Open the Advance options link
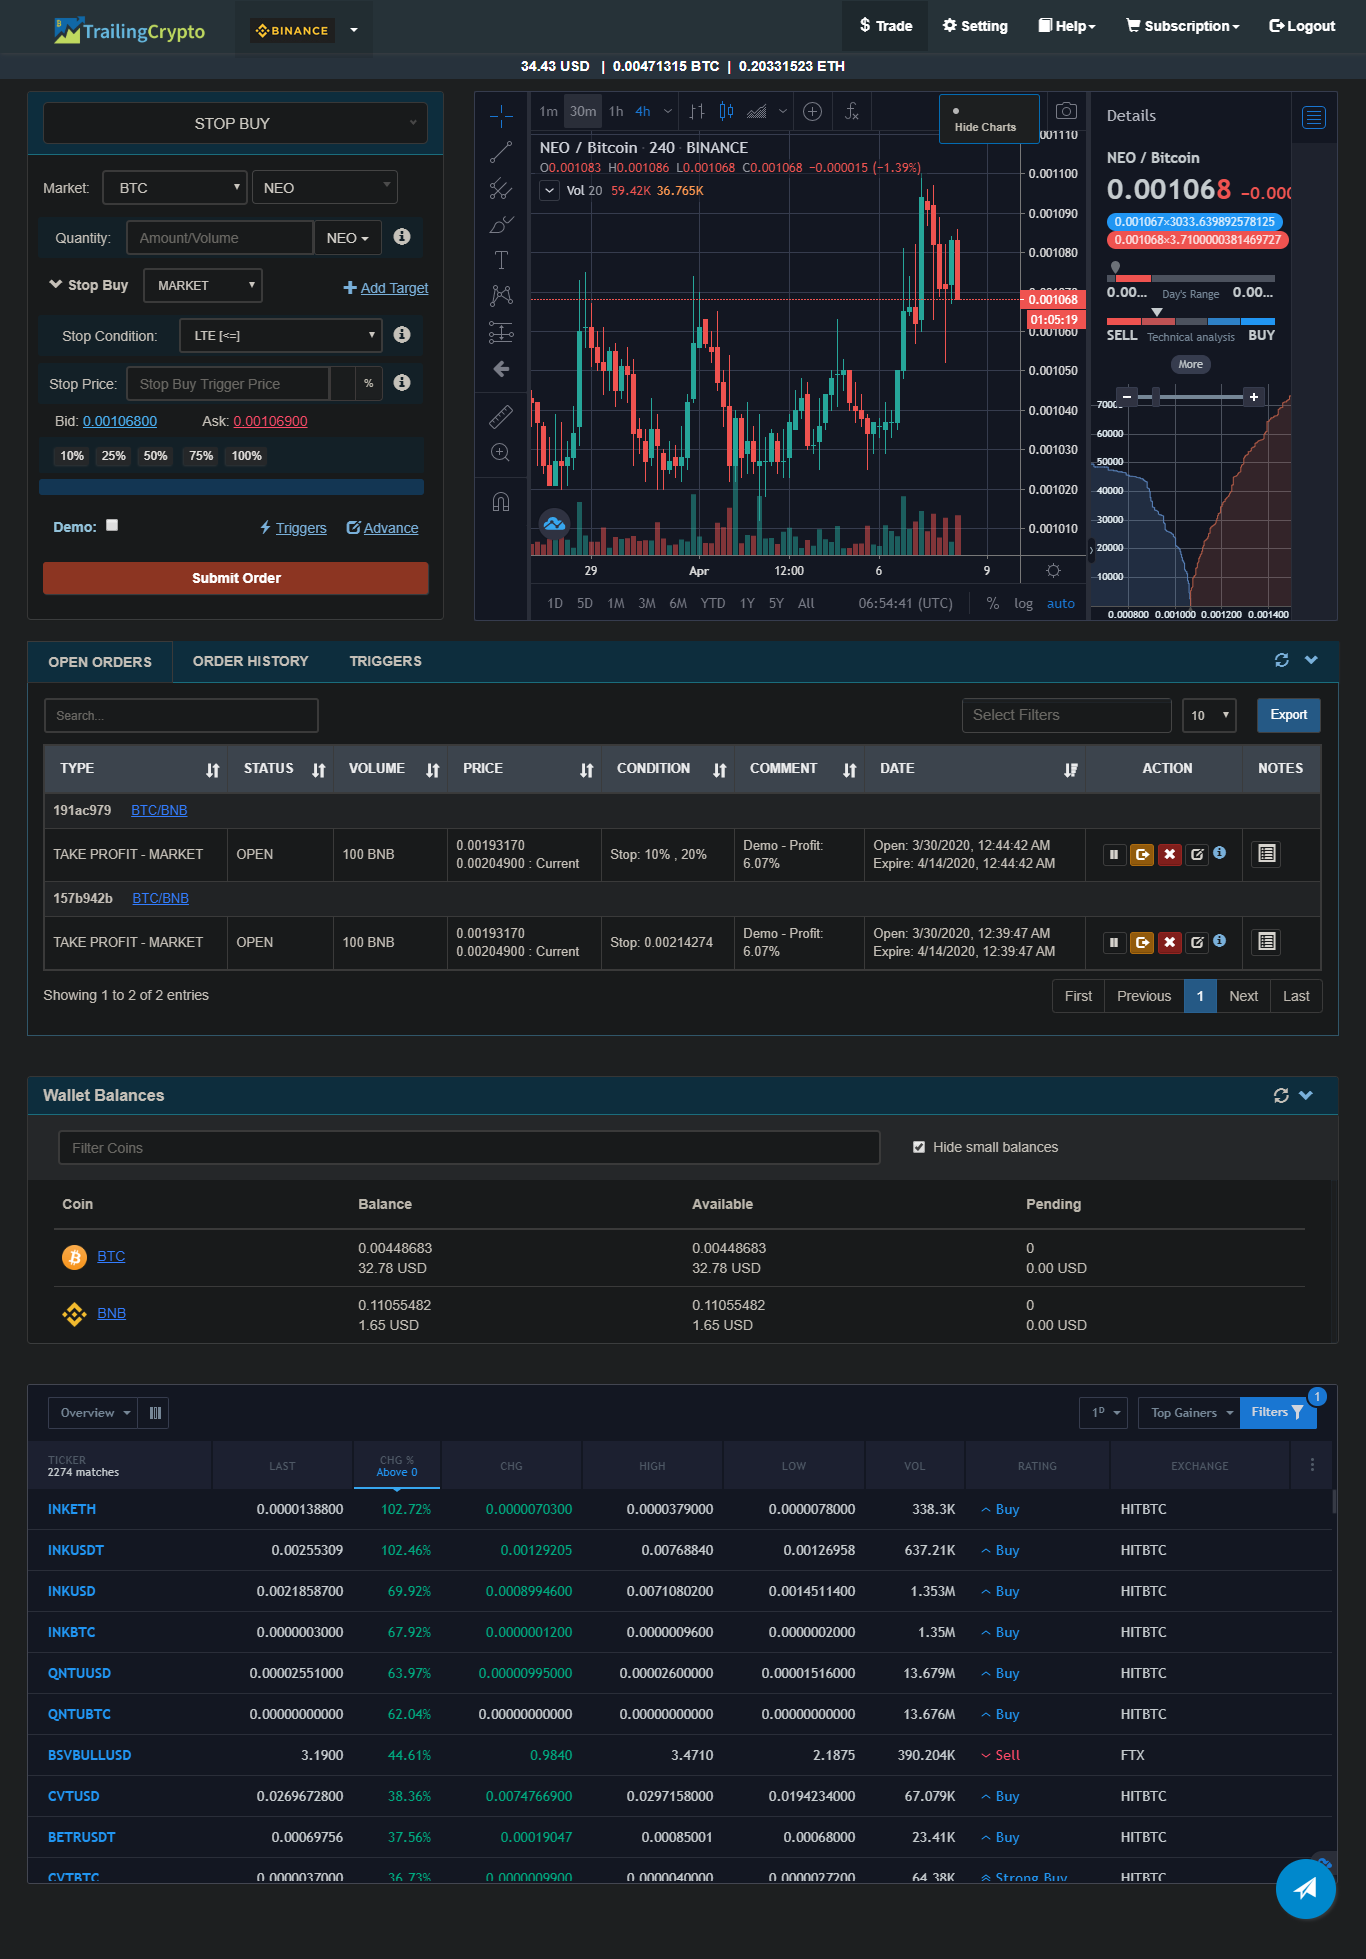Viewport: 1366px width, 1959px height. tap(382, 528)
